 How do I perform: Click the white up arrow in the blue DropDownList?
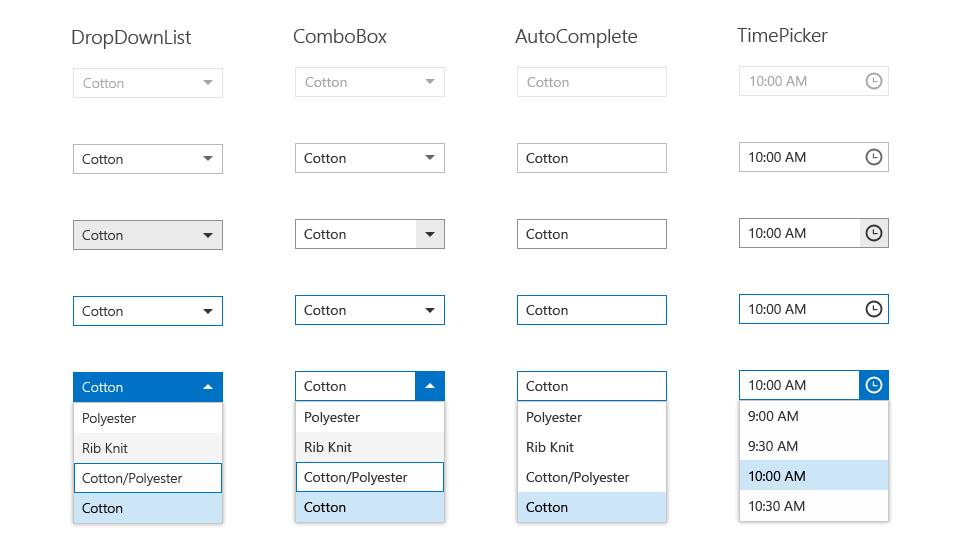(x=208, y=387)
